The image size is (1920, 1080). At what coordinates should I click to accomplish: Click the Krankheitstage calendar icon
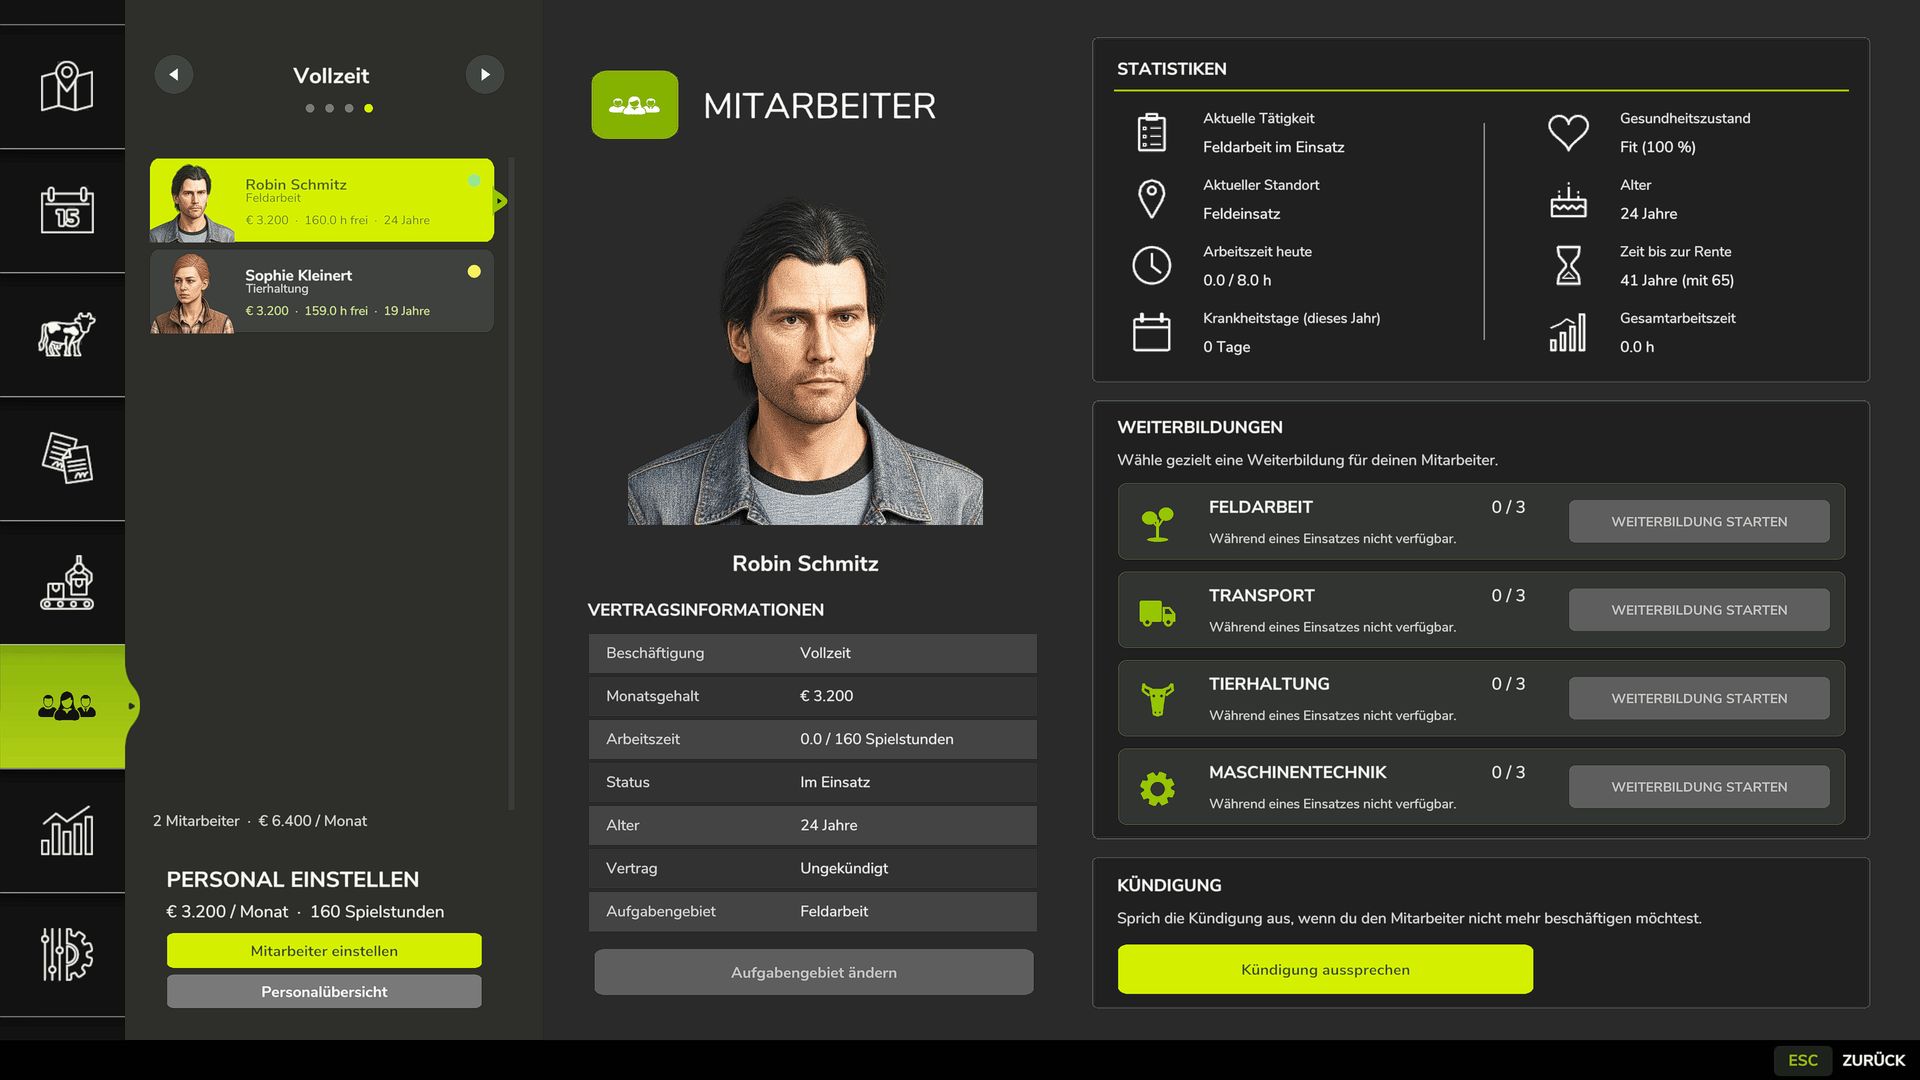(x=1151, y=332)
